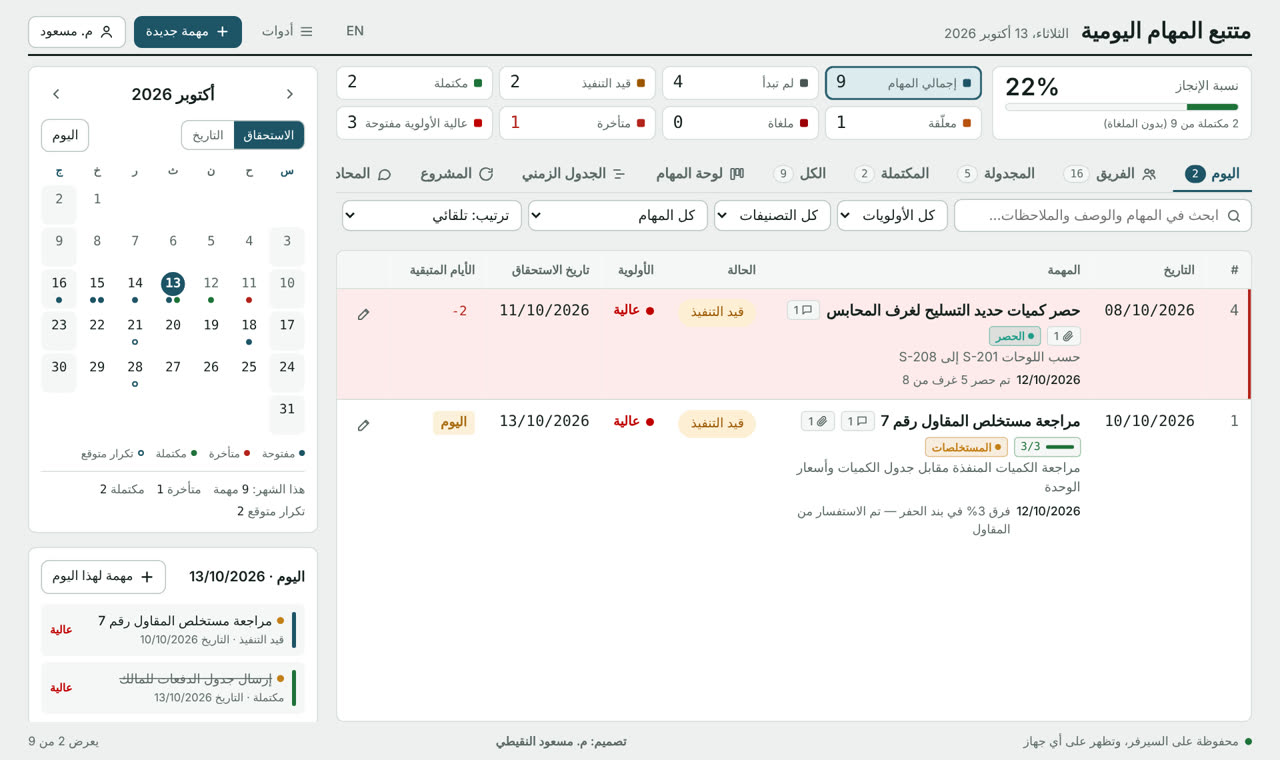Open the ترتيب: تلقائي sort dropdown

(432, 215)
